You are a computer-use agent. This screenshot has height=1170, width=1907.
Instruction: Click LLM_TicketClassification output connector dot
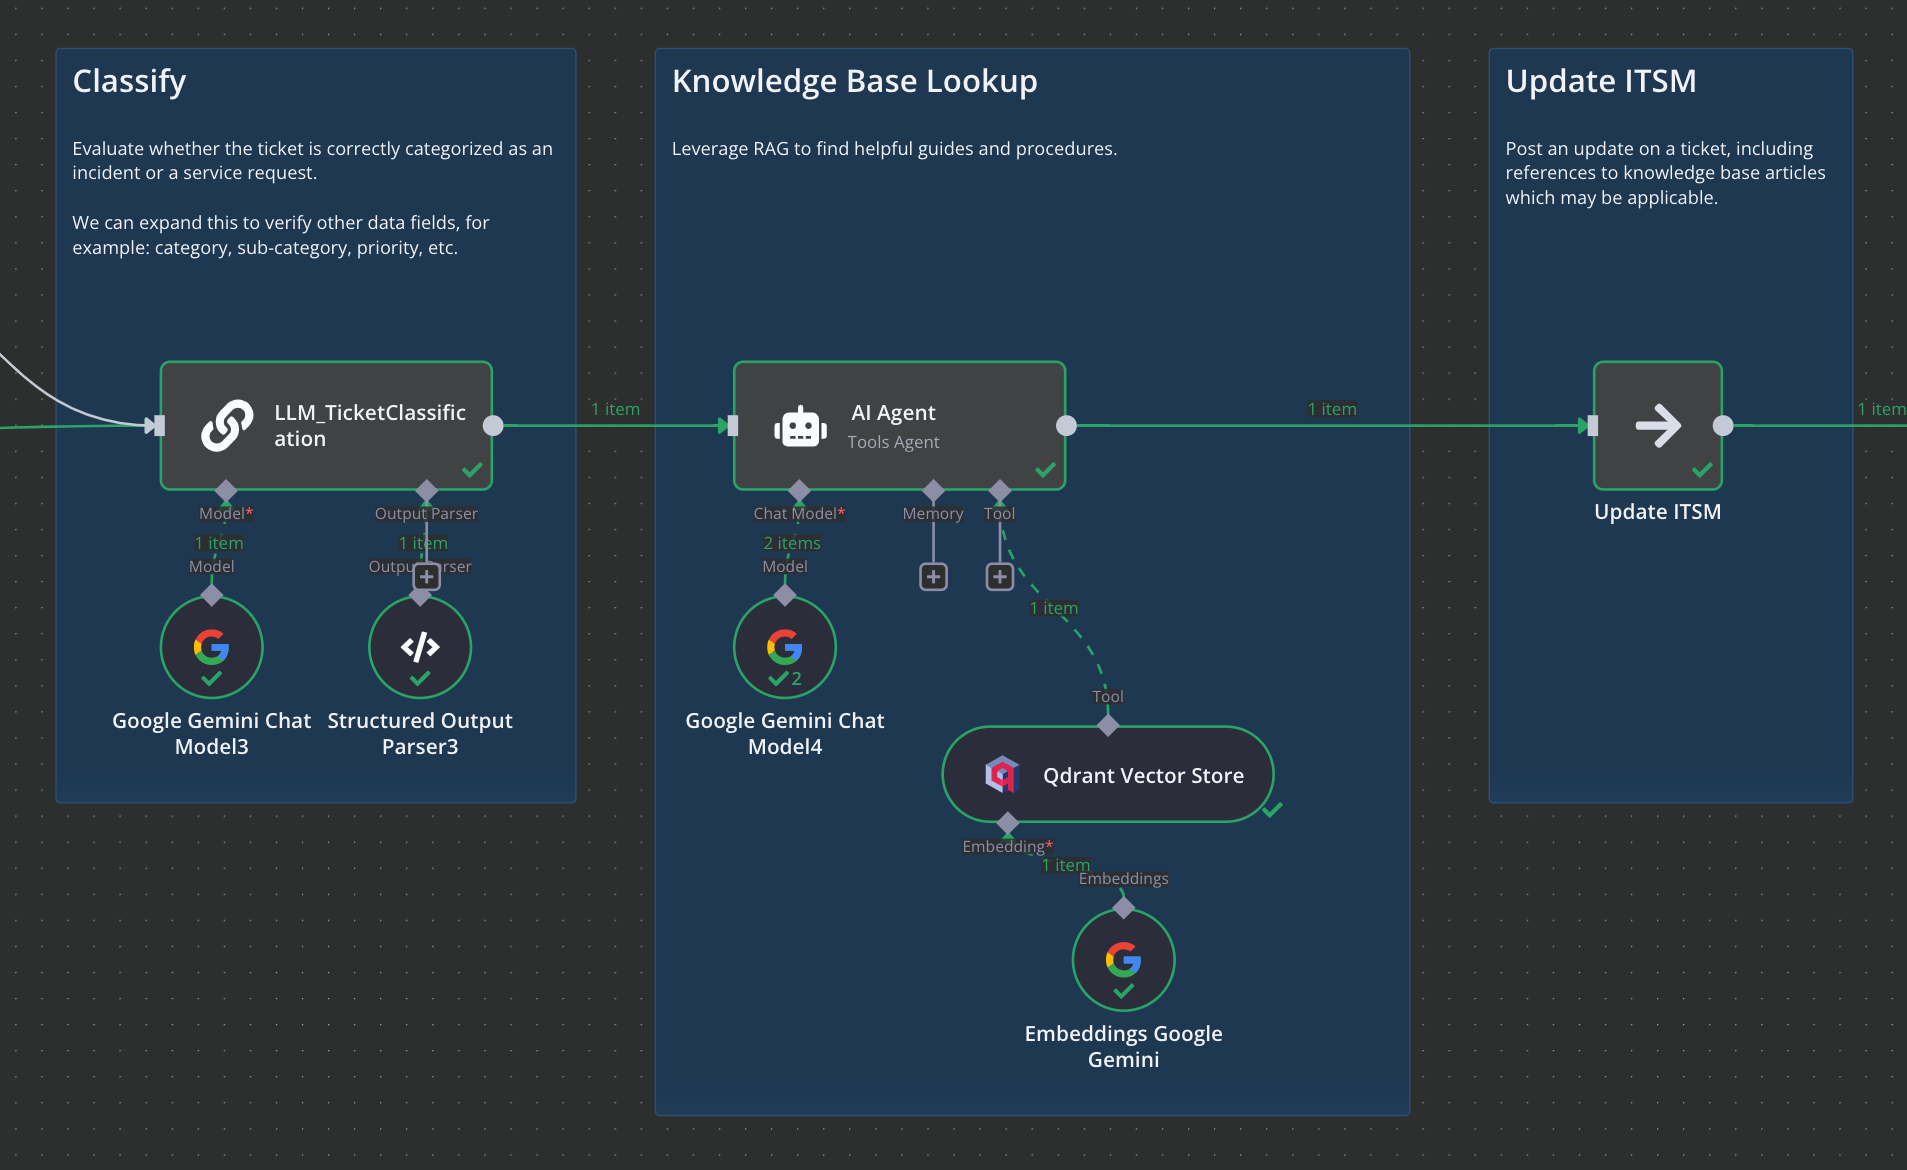click(493, 426)
